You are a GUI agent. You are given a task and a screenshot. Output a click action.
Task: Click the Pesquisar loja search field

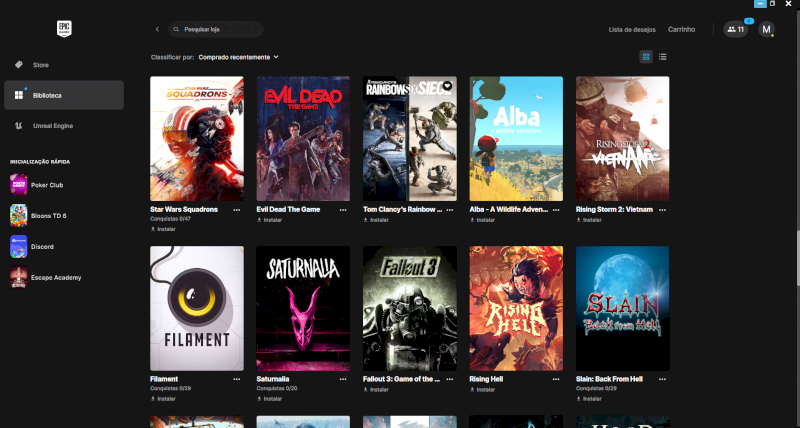(x=216, y=30)
